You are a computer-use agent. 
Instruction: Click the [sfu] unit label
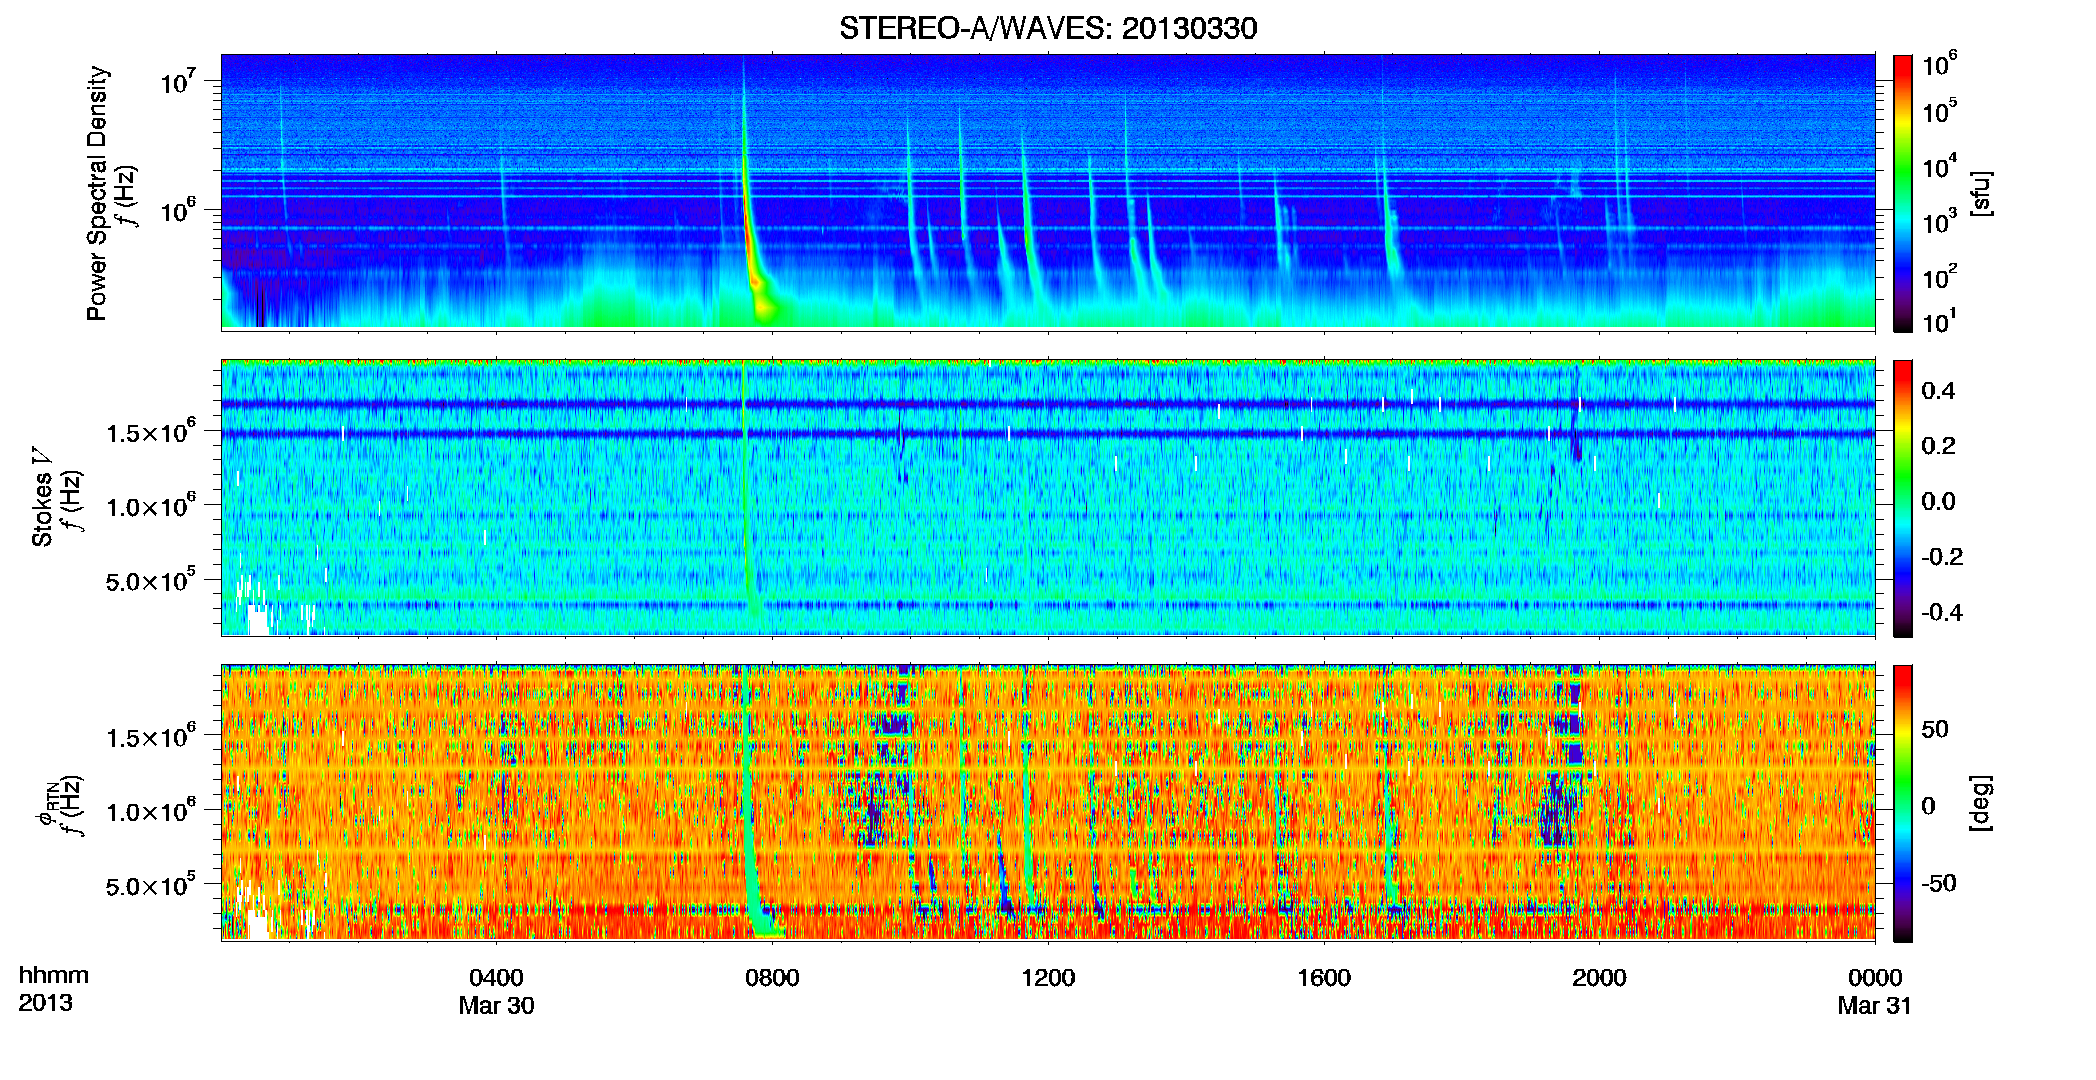1981,193
